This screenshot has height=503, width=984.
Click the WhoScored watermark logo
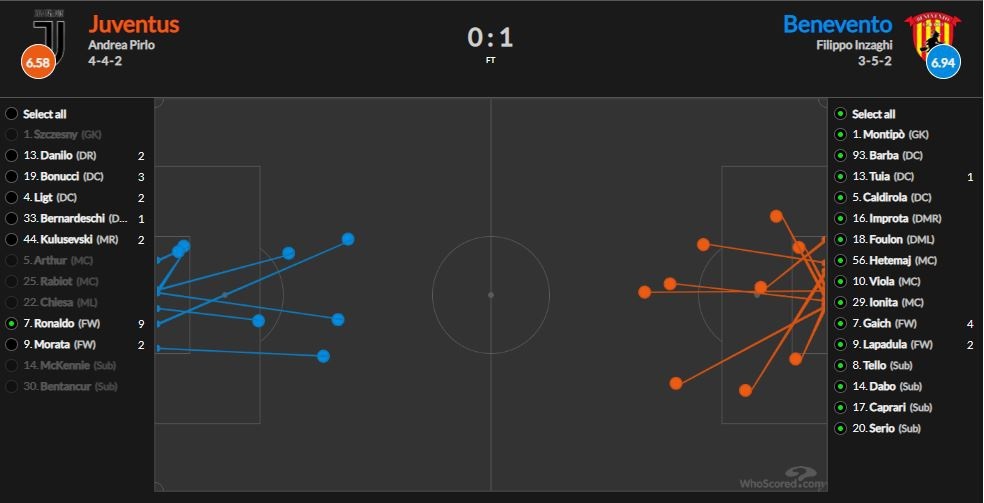784,478
